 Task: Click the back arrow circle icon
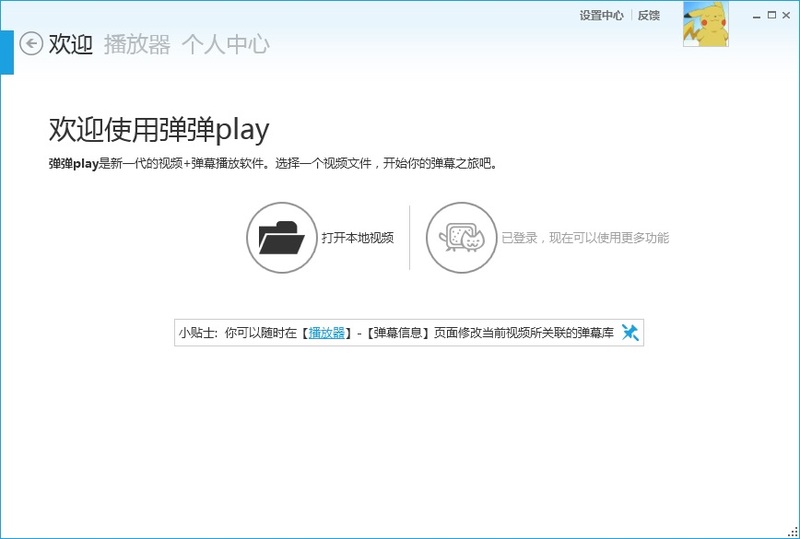(x=31, y=43)
